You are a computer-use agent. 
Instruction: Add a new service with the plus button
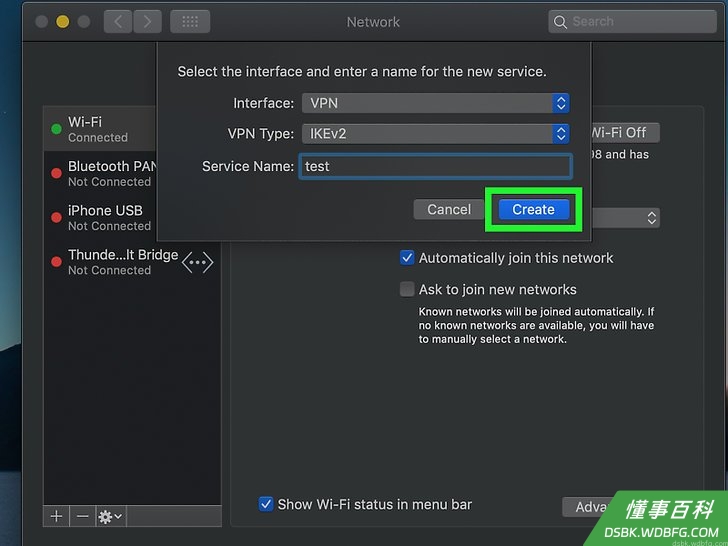point(56,516)
